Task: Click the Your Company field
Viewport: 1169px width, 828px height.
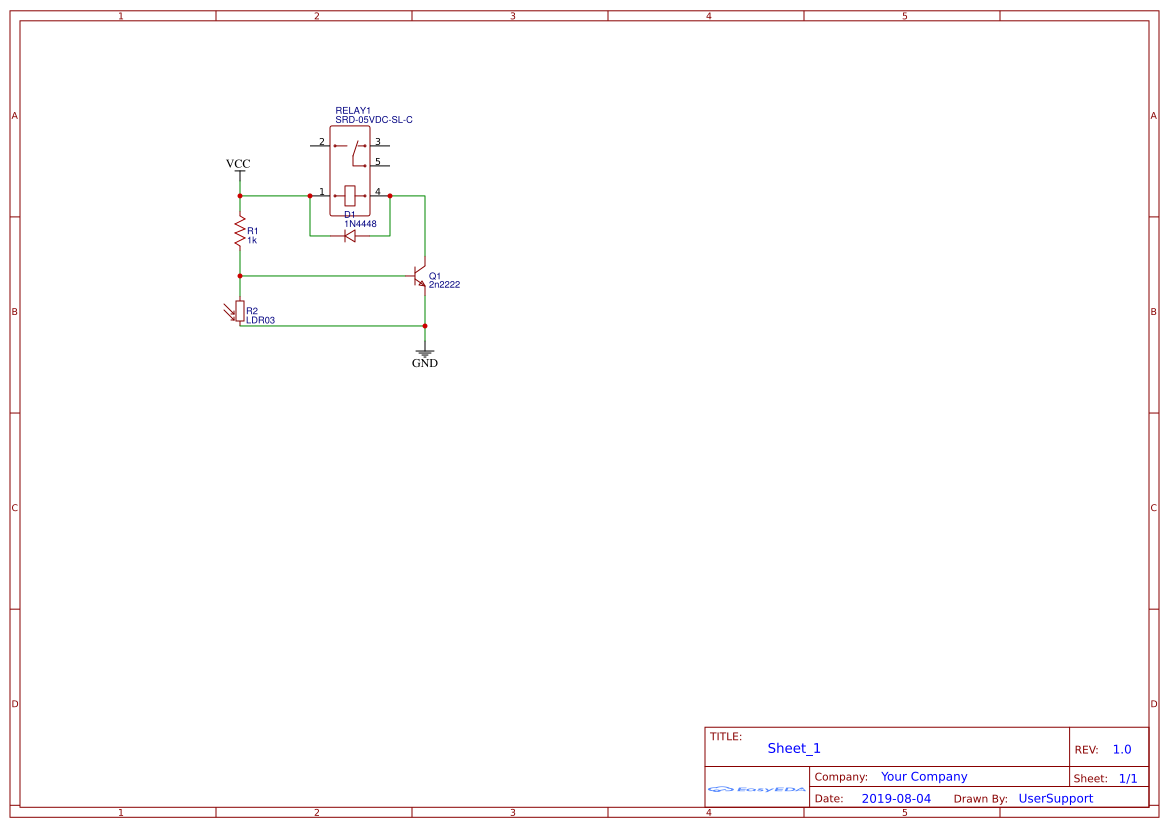Action: click(924, 777)
